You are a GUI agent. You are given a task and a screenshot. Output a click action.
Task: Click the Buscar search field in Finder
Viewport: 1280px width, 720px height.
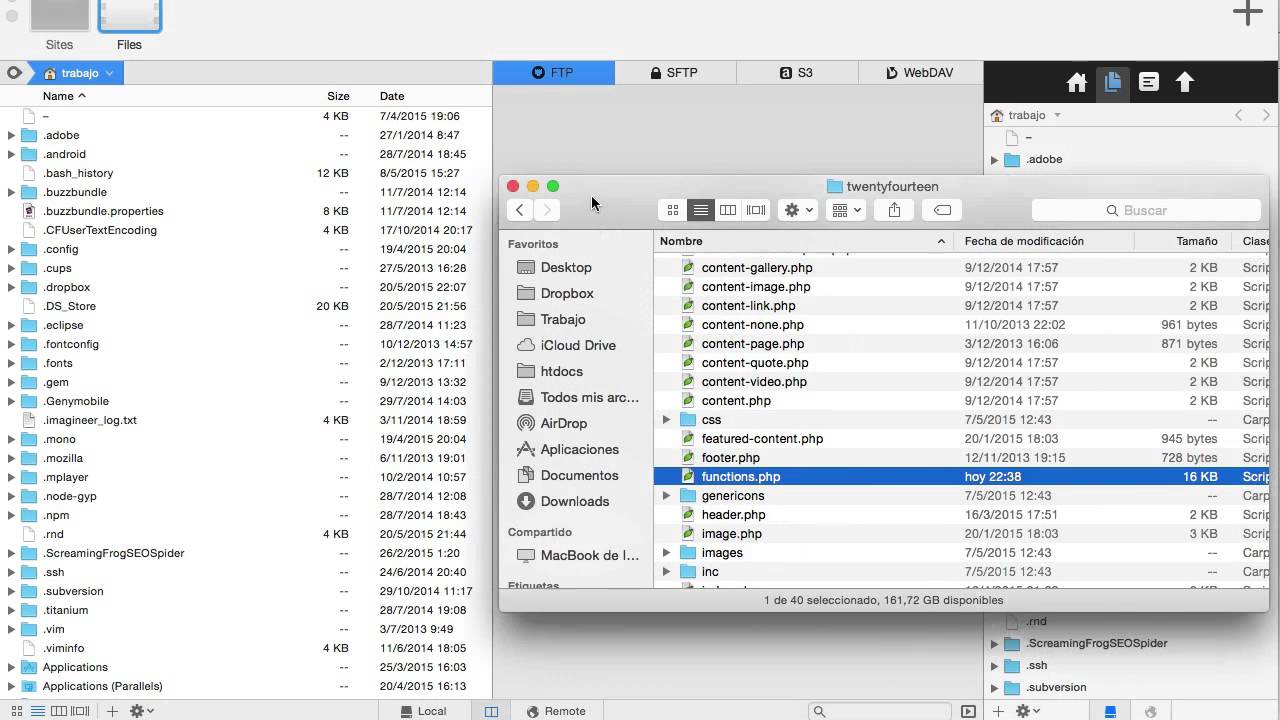click(1146, 210)
